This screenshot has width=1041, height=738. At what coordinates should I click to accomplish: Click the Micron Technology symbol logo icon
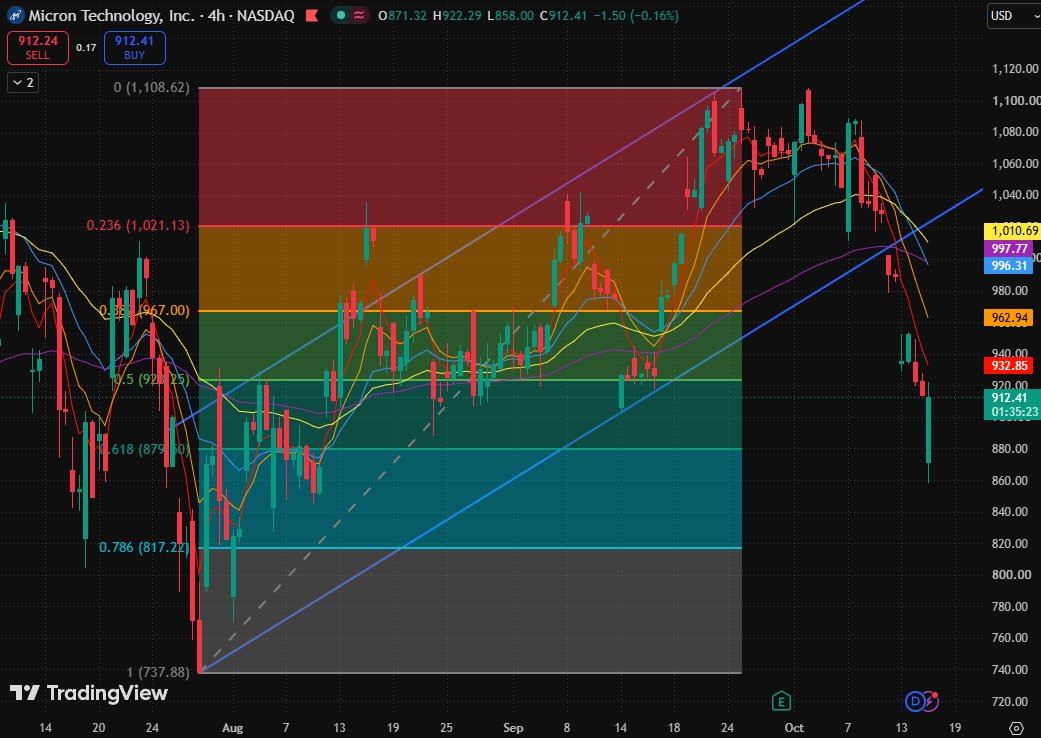(x=15, y=15)
